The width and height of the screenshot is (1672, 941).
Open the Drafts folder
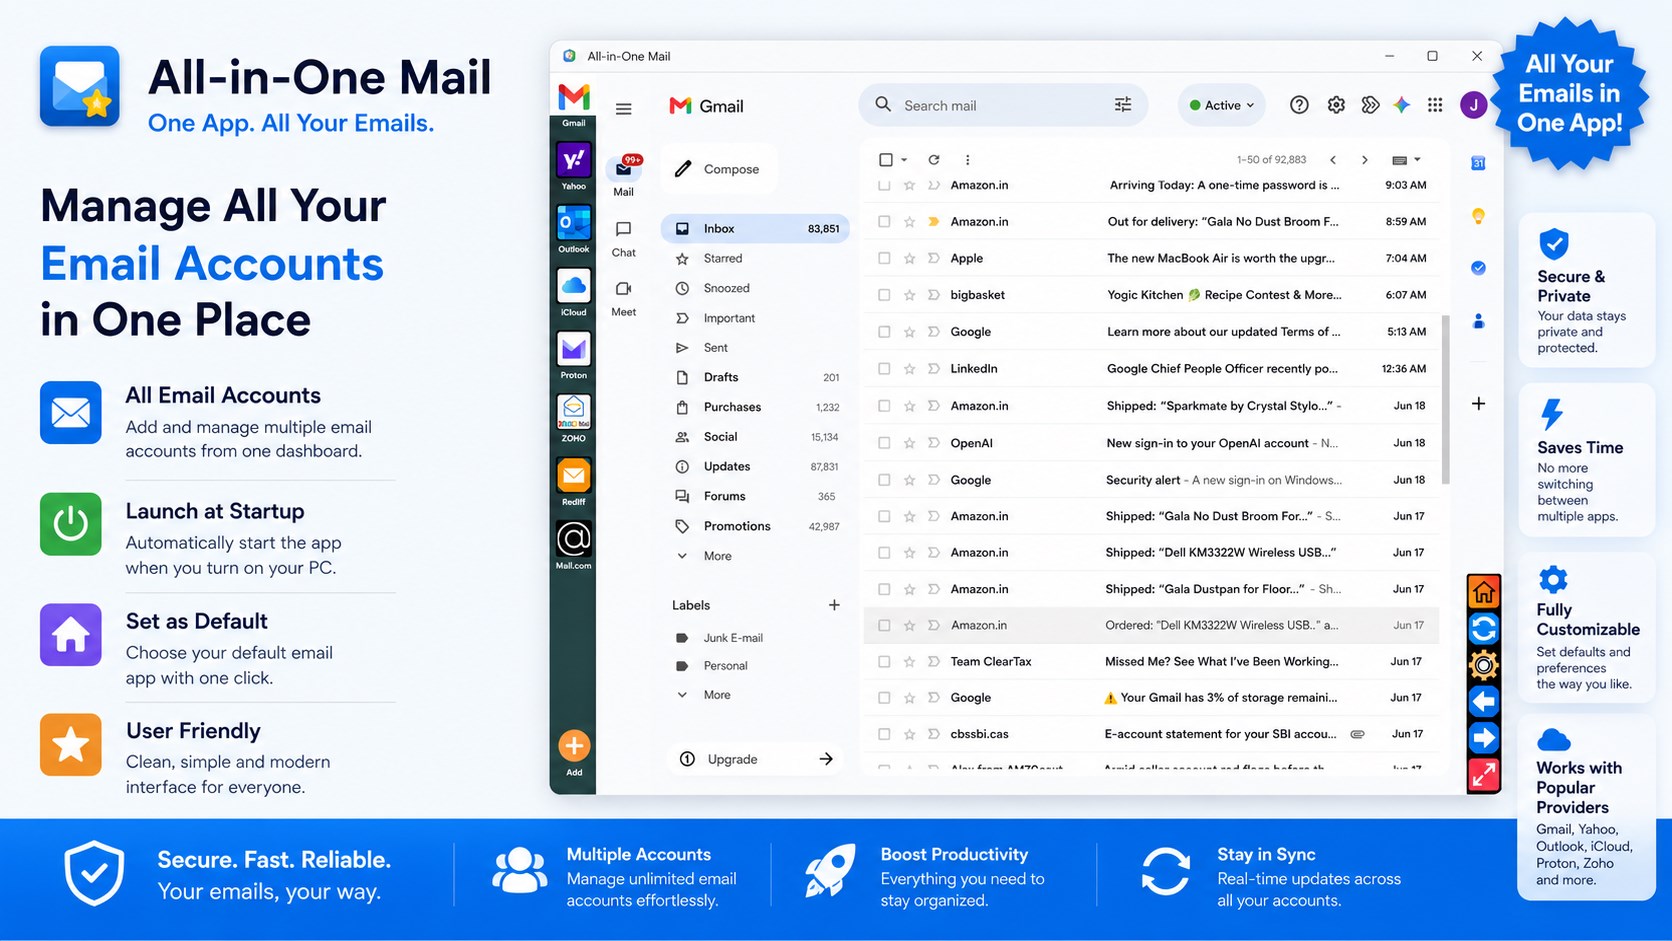[755, 377]
